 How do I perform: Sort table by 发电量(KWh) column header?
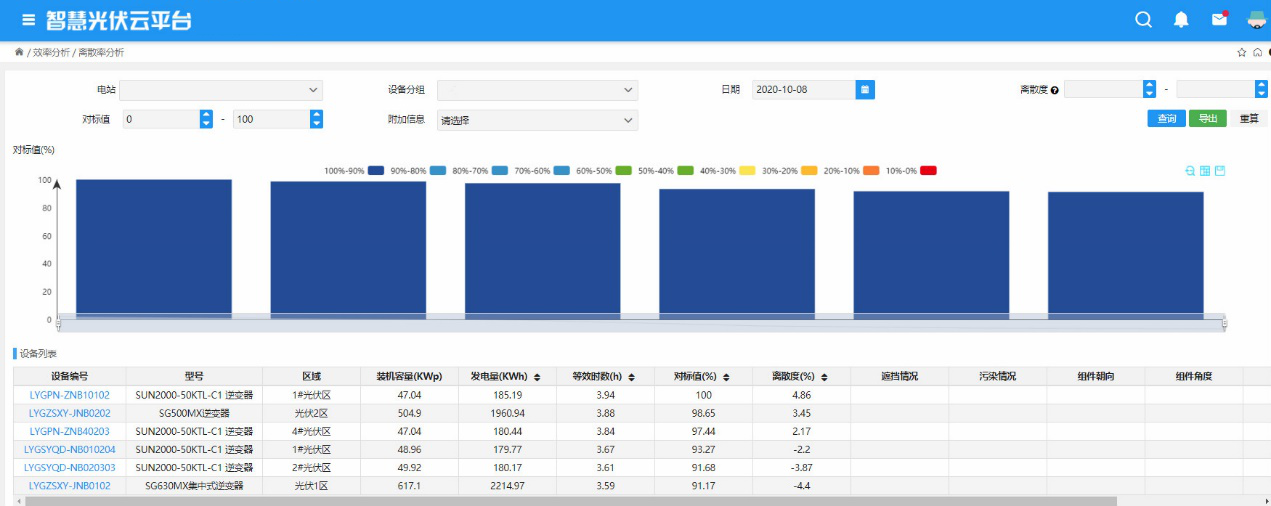[x=505, y=377]
